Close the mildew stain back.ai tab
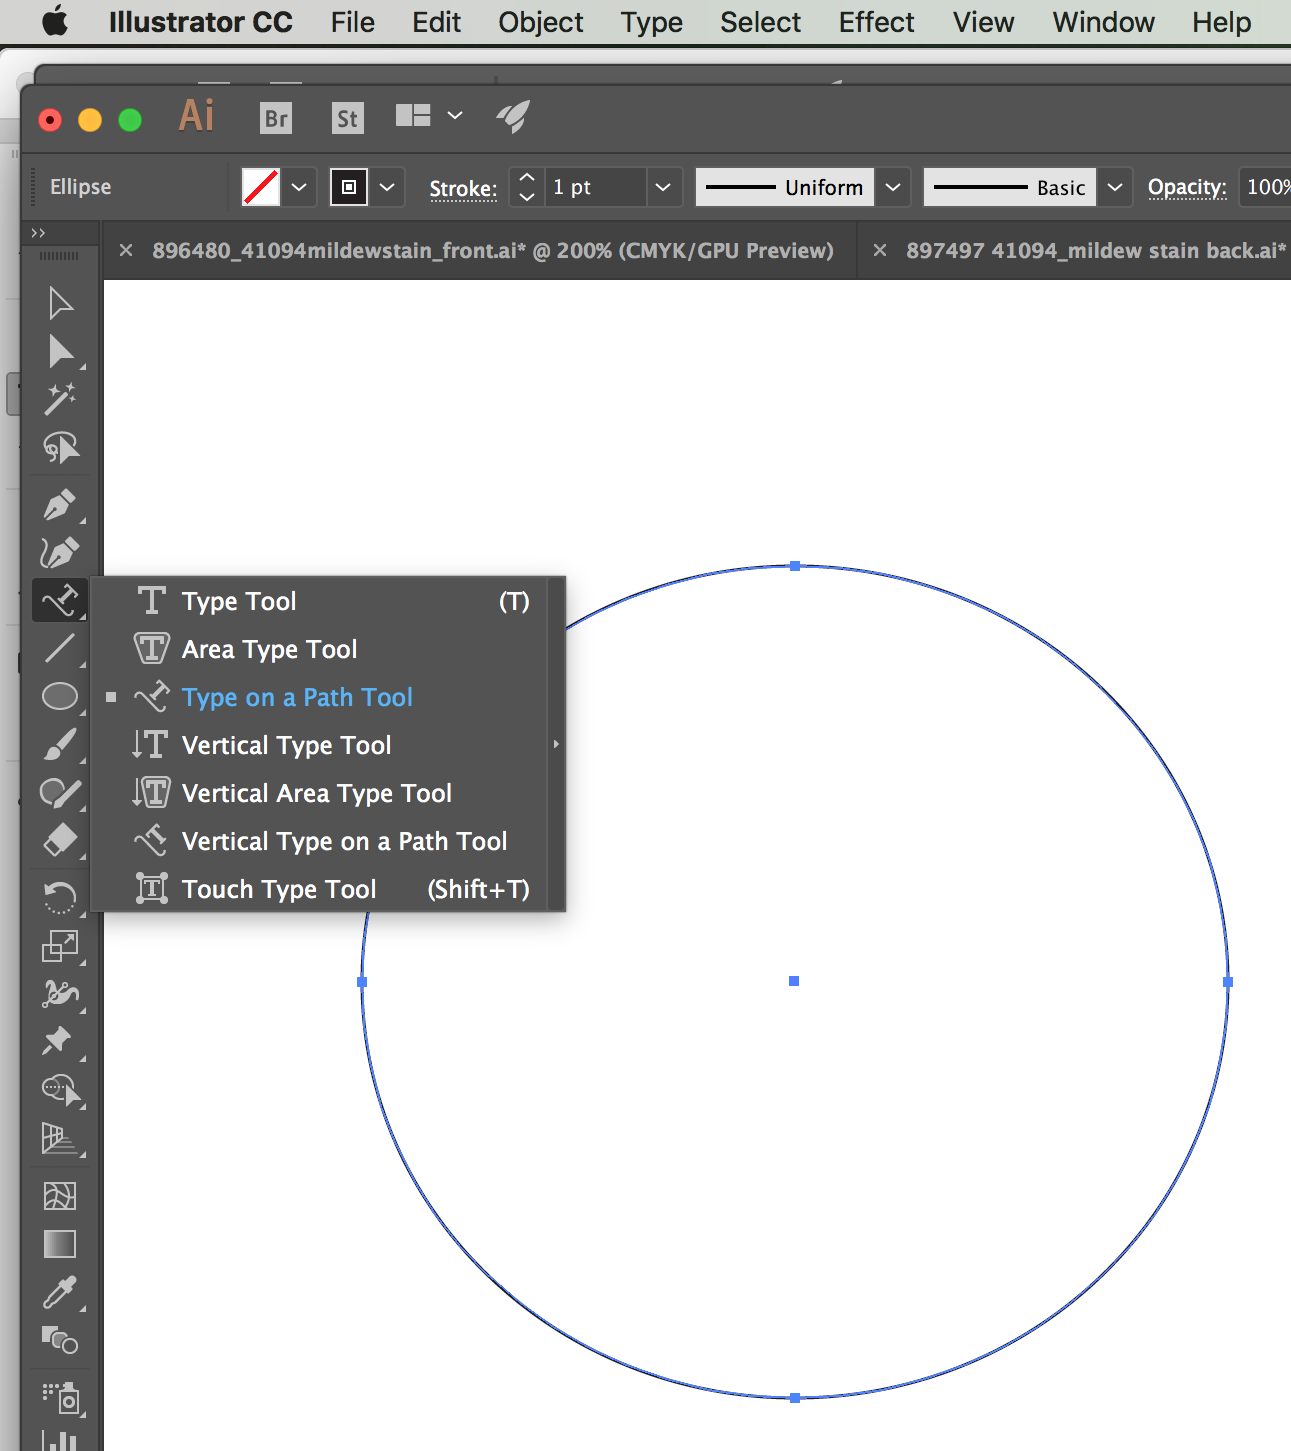 880,250
